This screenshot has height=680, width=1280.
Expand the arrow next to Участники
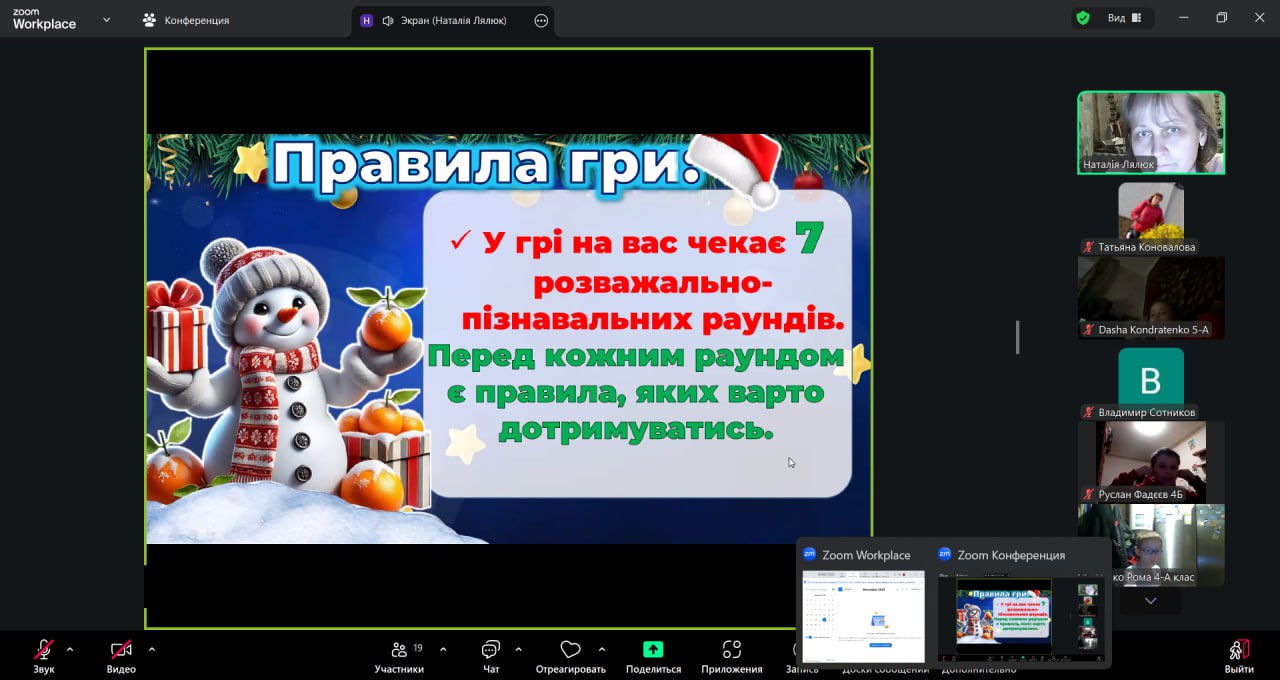[x=443, y=649]
